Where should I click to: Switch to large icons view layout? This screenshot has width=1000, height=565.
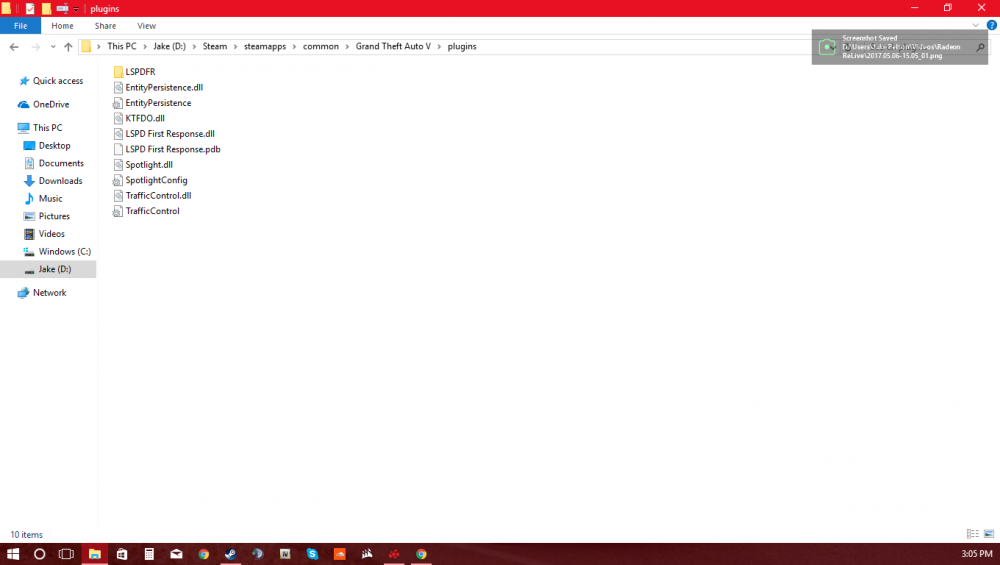click(989, 534)
